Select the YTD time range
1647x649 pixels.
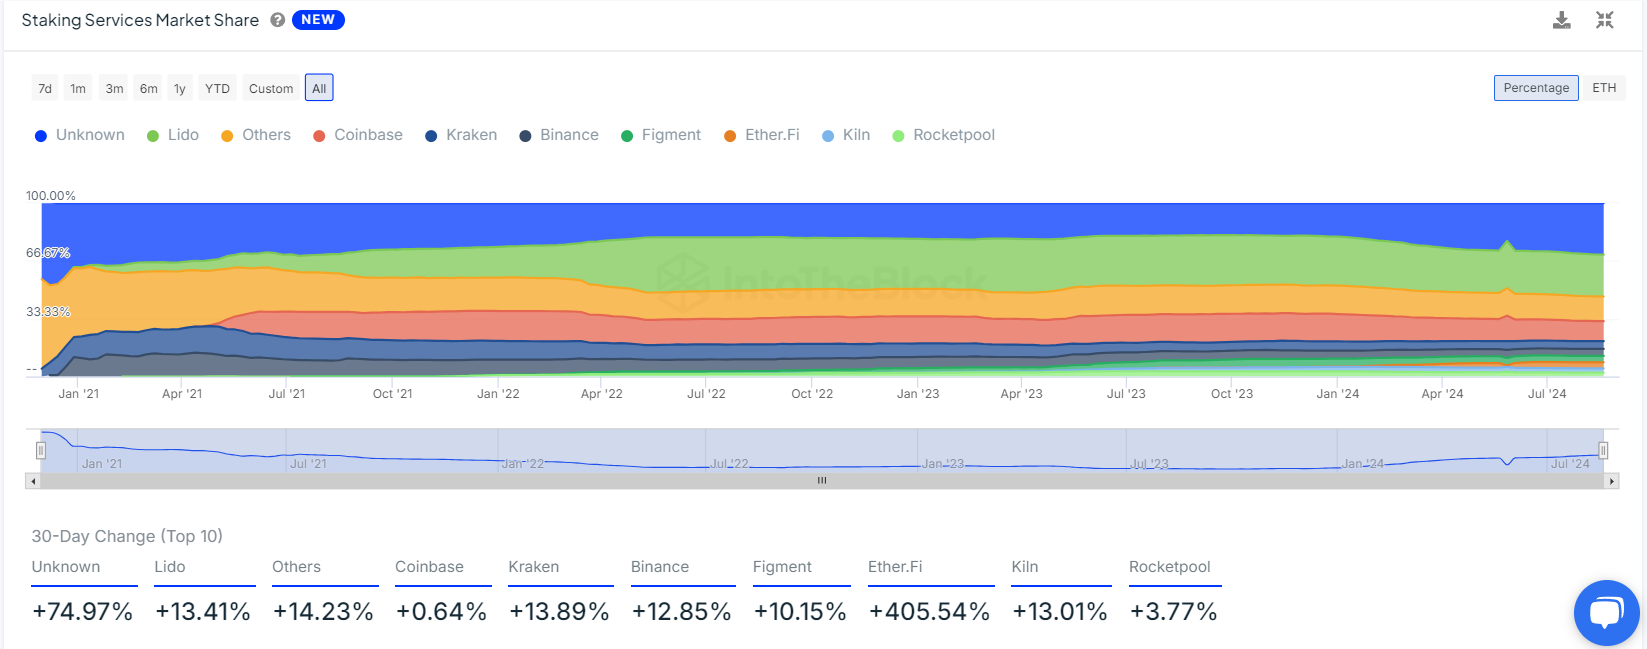pos(217,88)
